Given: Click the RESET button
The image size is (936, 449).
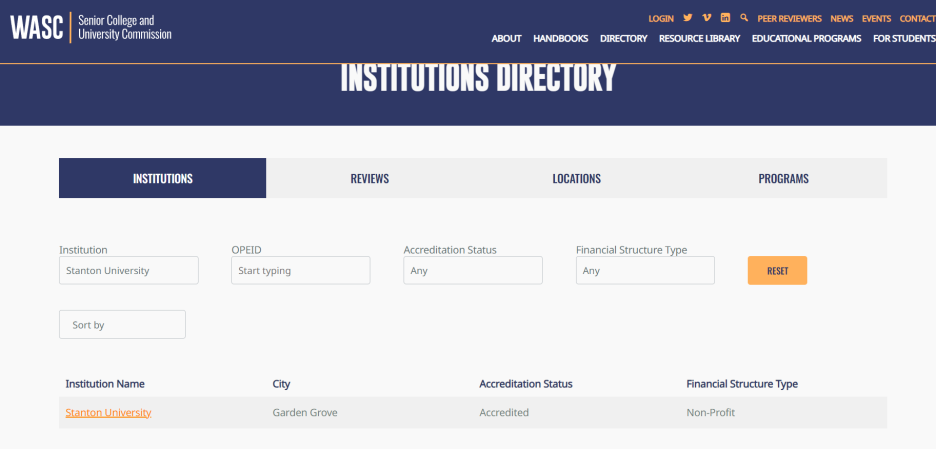Looking at the screenshot, I should coord(777,270).
